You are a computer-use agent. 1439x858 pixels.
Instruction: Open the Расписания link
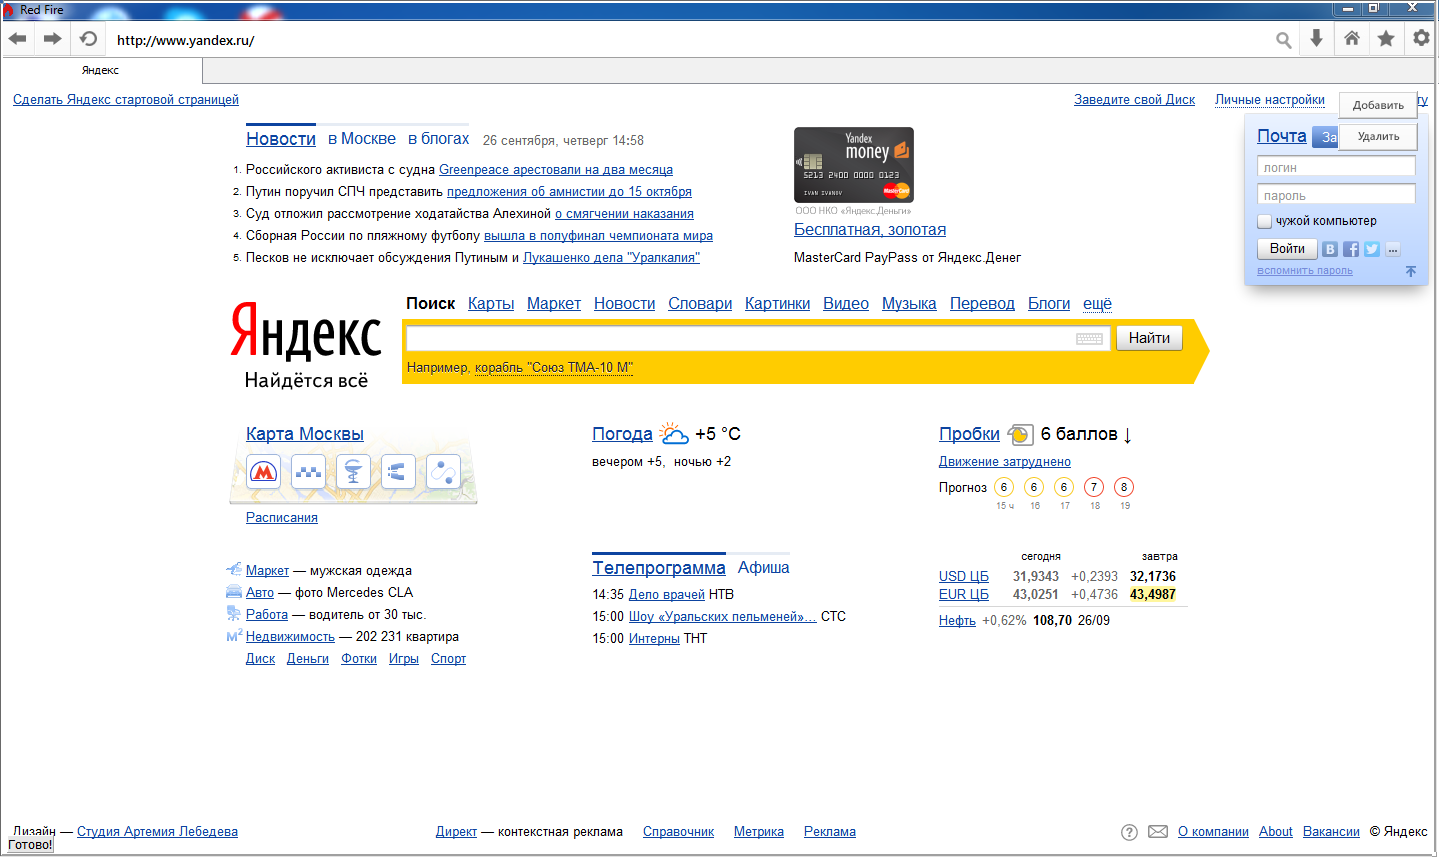click(x=282, y=518)
